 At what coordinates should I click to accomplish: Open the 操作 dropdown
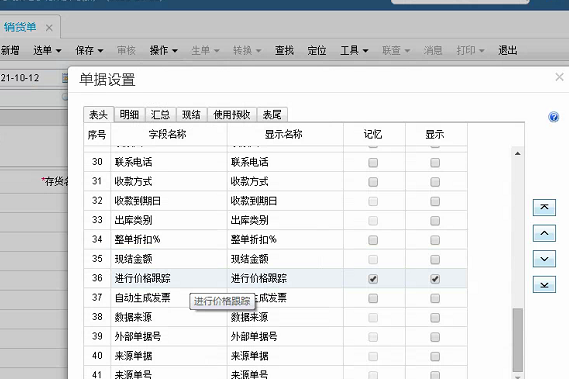[164, 50]
